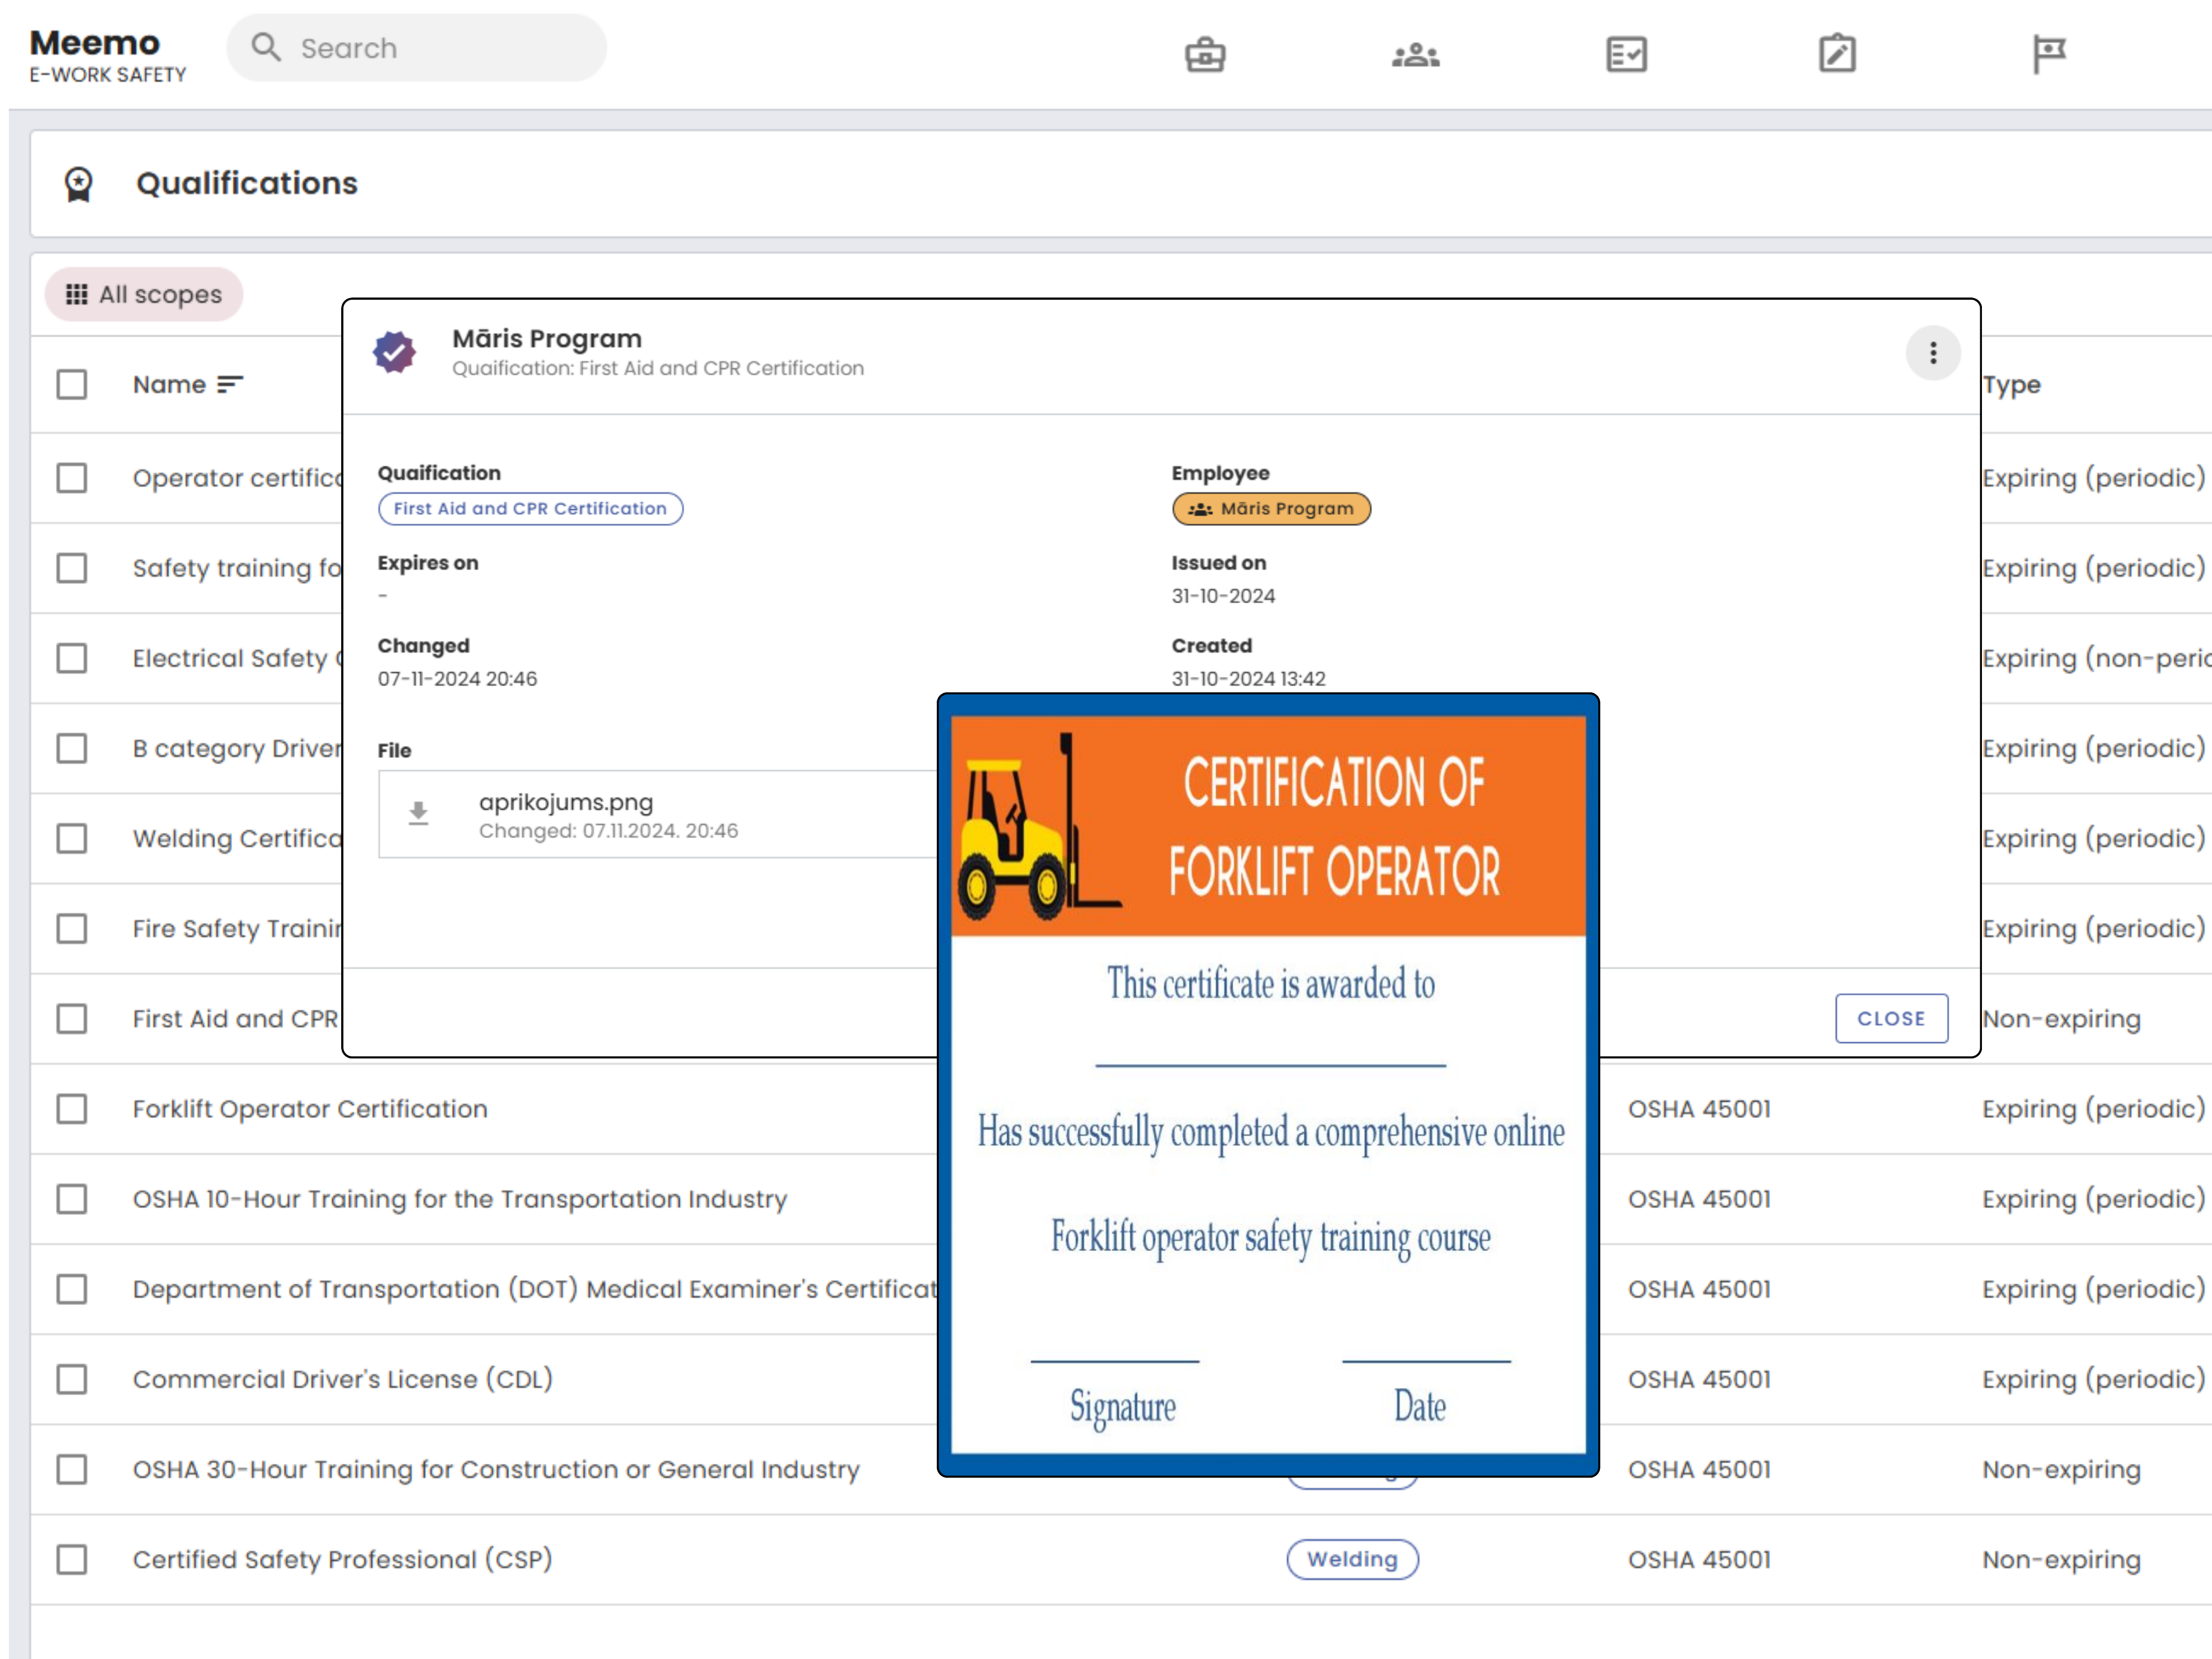Click the sort icon next to Name
This screenshot has height=1659, width=2212.
230,385
